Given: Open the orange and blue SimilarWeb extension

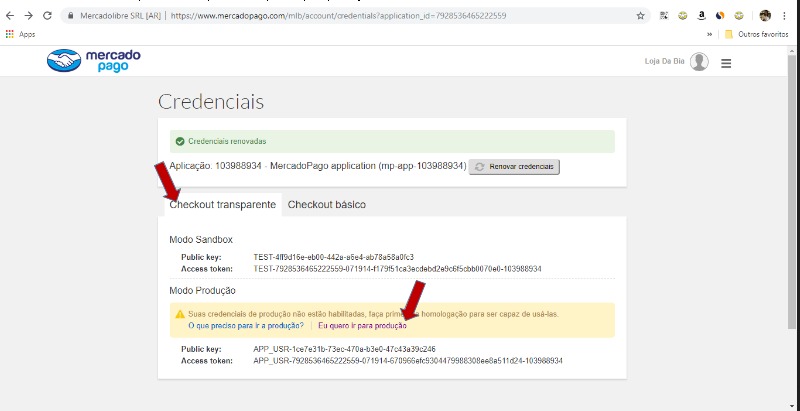Looking at the screenshot, I should [720, 16].
